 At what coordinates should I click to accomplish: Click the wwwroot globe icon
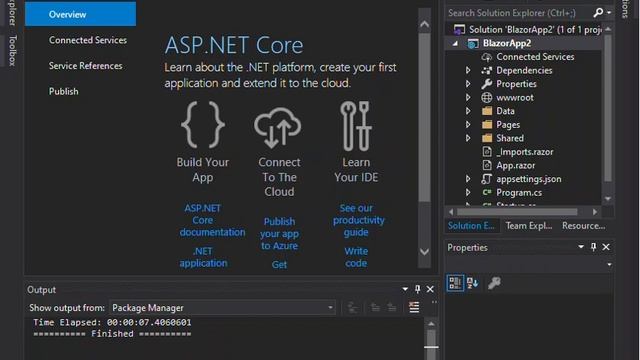point(487,98)
